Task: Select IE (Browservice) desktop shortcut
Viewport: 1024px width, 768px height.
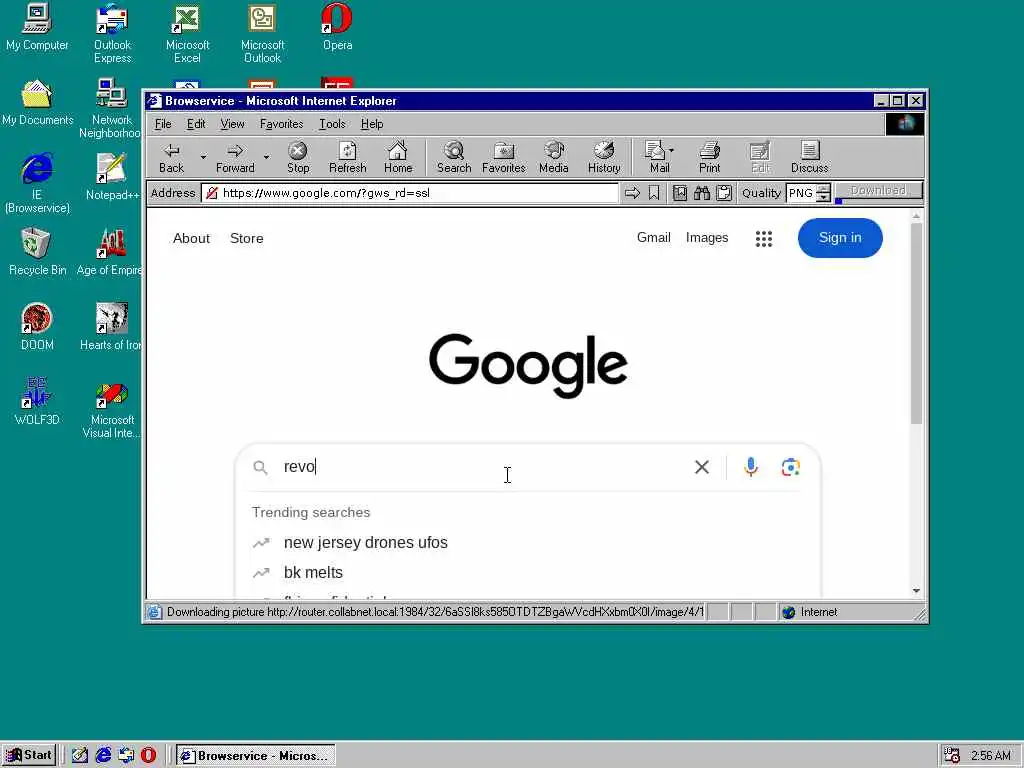Action: 37,184
